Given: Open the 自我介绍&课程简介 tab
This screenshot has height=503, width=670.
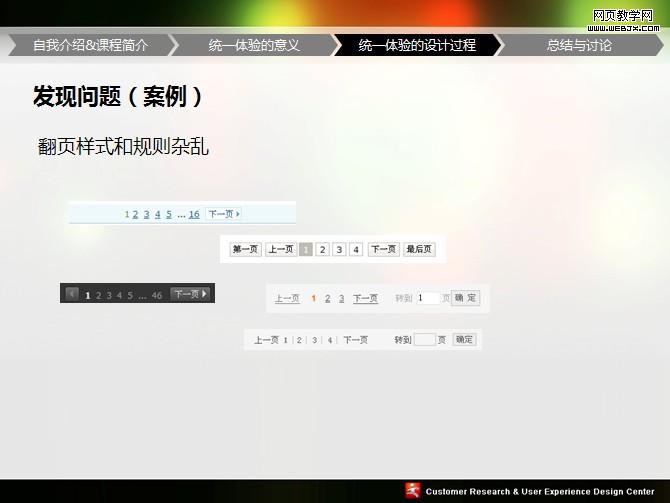Looking at the screenshot, I should [90, 45].
